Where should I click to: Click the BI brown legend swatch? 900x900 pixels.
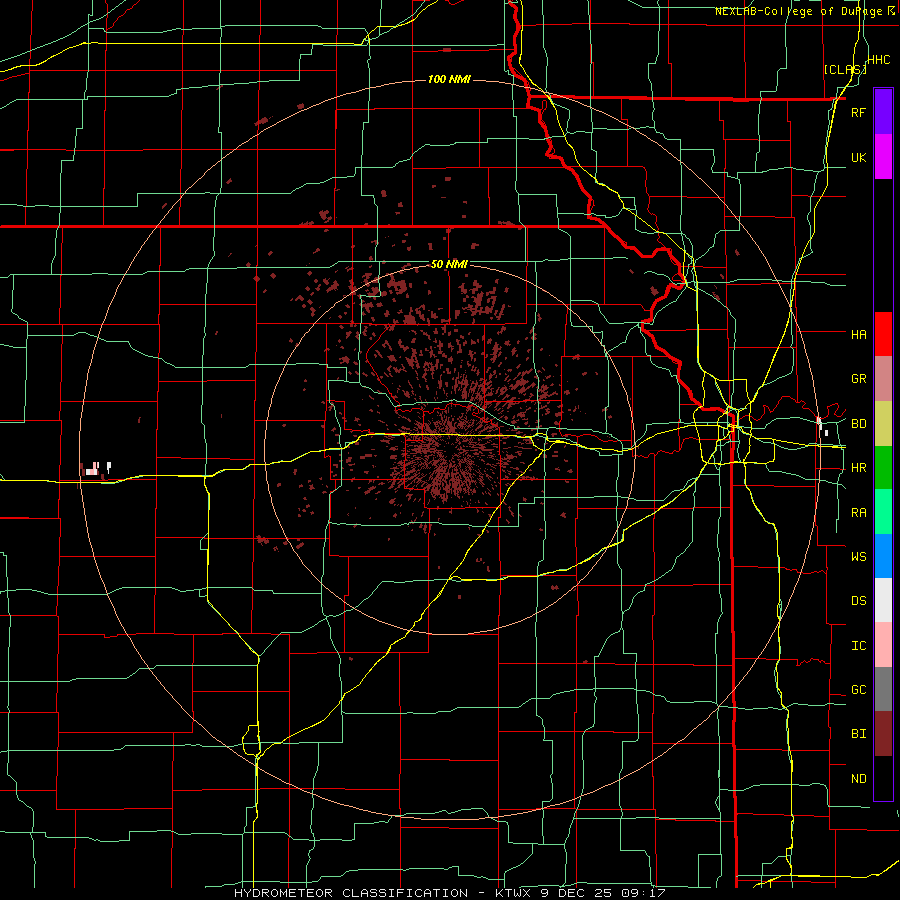[883, 734]
